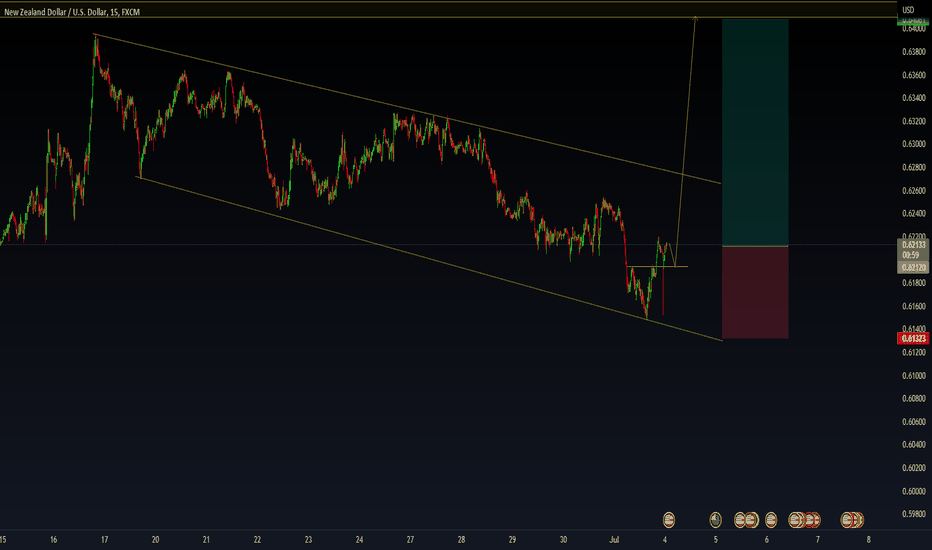Click the 0.59800 price scale label
The width and height of the screenshot is (932, 550).
(x=914, y=514)
